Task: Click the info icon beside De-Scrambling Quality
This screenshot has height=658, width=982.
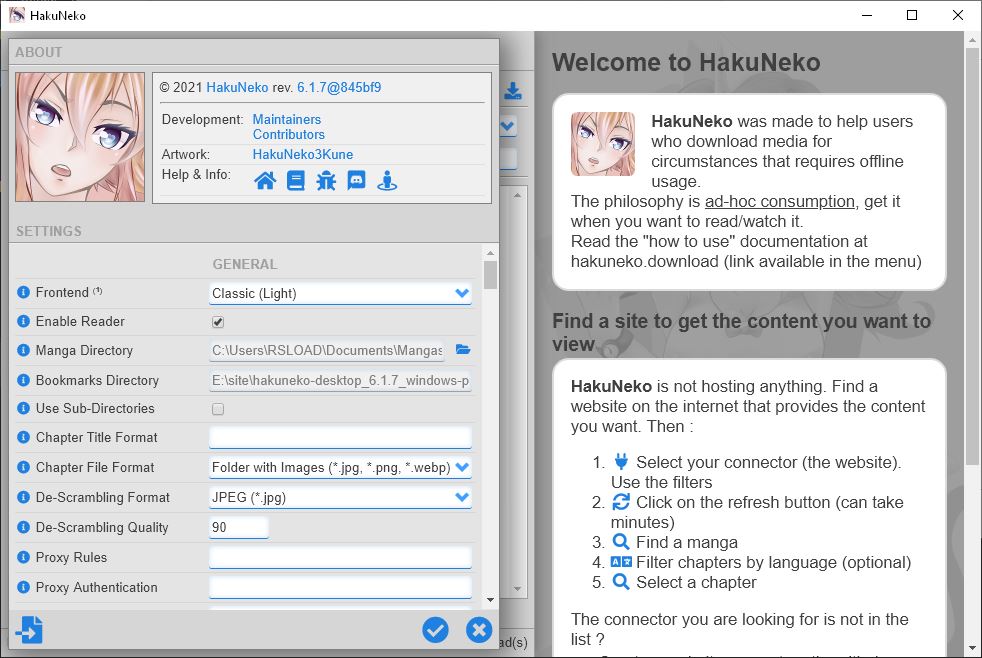Action: pos(23,527)
